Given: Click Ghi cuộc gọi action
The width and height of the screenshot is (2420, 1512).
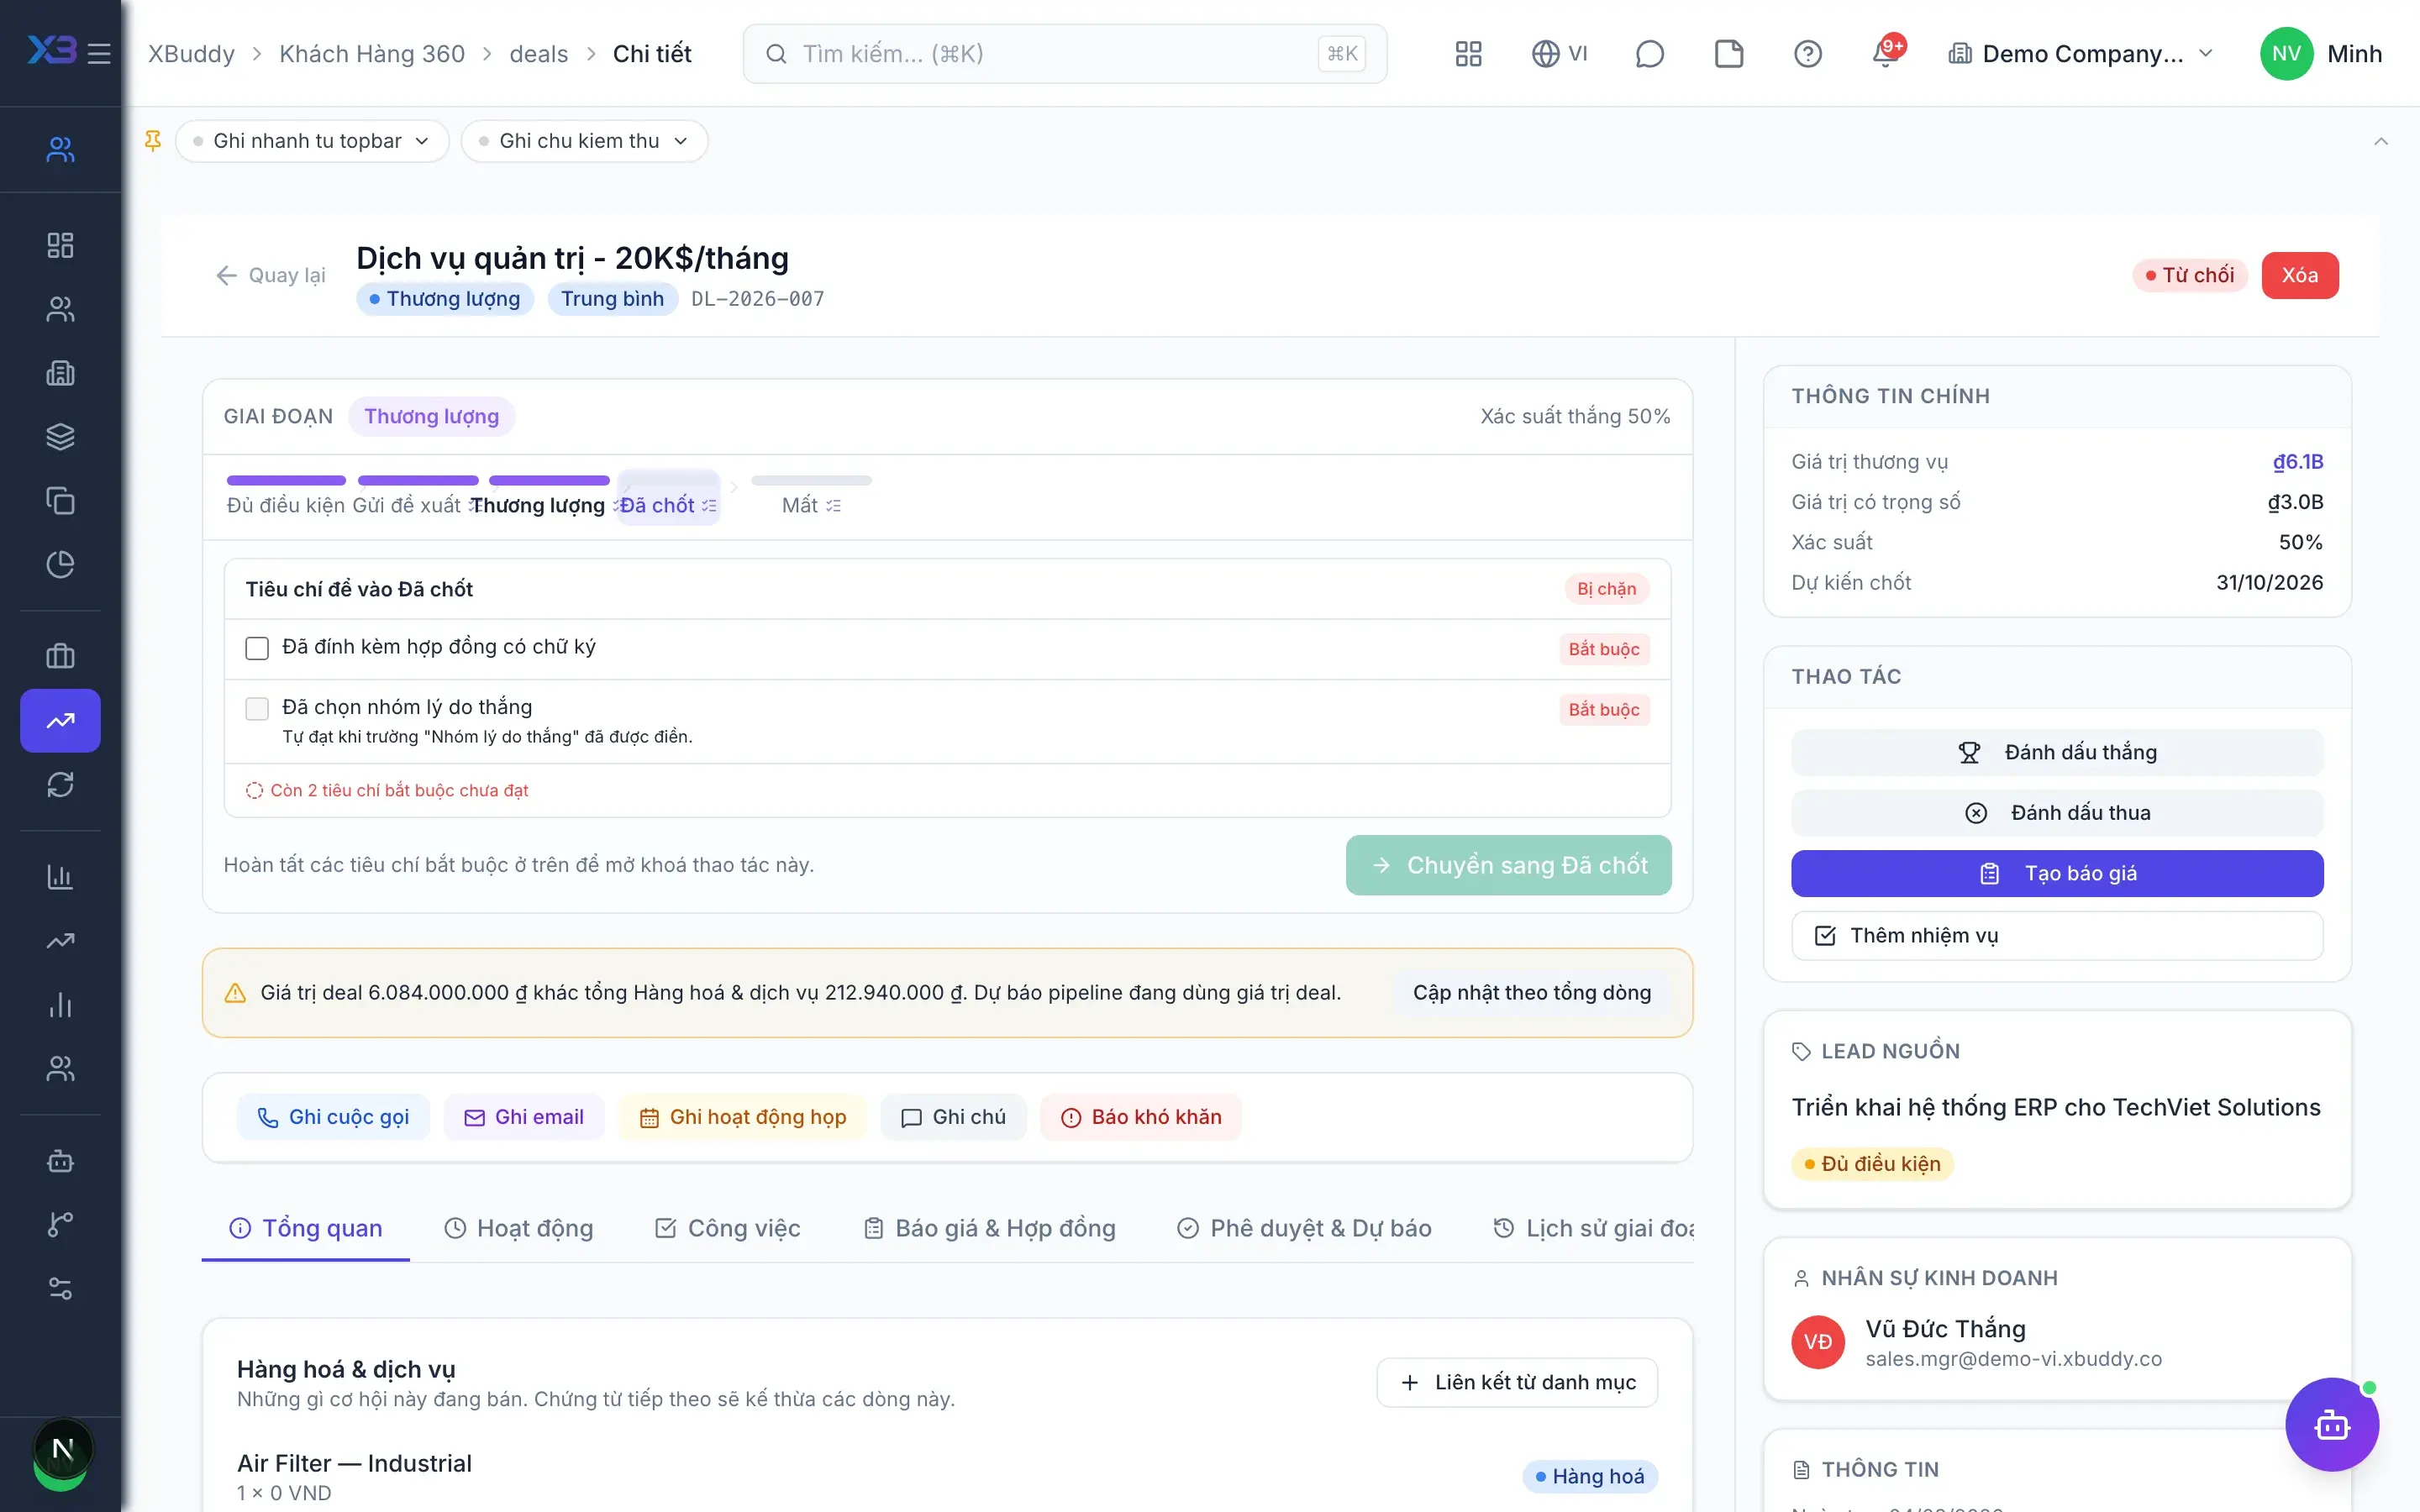Looking at the screenshot, I should [333, 1117].
